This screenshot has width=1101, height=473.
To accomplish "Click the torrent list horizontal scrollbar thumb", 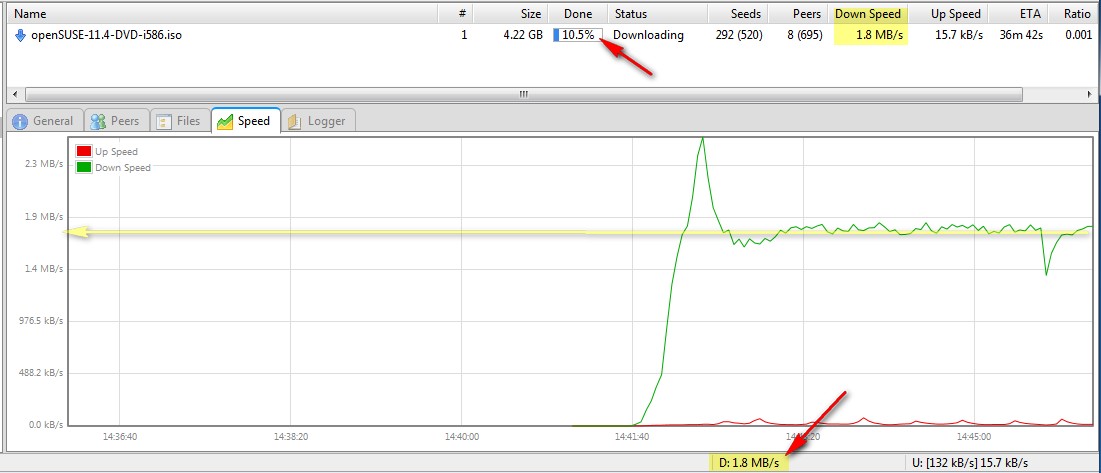I will tap(523, 94).
